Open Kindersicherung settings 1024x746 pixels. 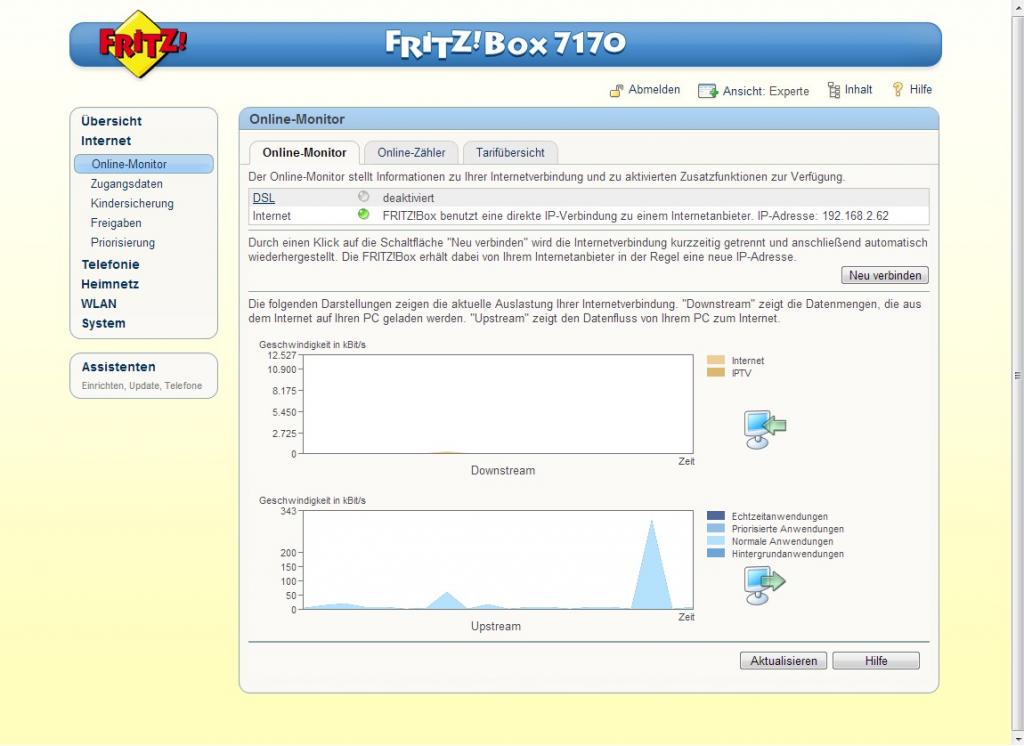point(132,203)
